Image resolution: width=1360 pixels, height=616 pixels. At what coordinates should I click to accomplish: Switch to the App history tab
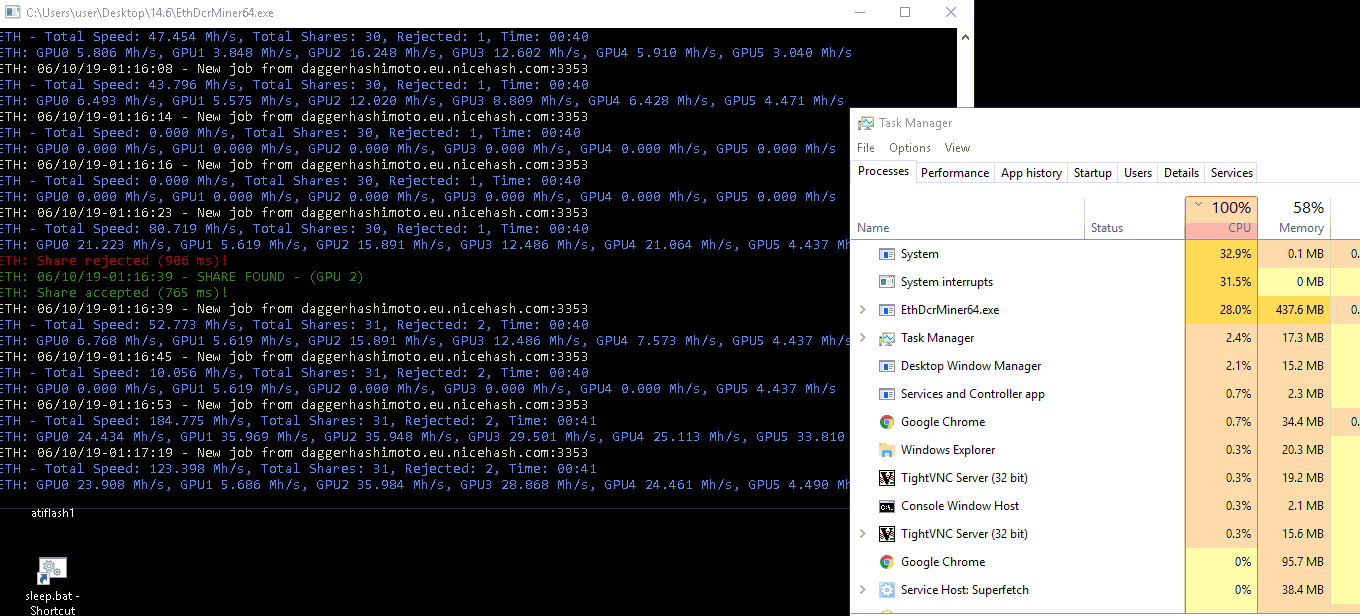(x=1031, y=173)
